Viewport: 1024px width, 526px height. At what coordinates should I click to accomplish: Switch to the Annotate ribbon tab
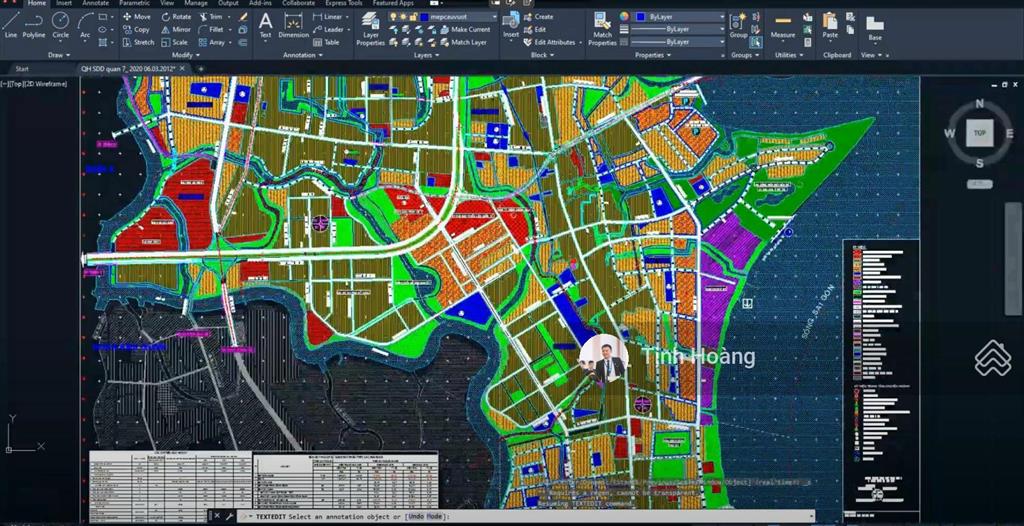coord(95,3)
